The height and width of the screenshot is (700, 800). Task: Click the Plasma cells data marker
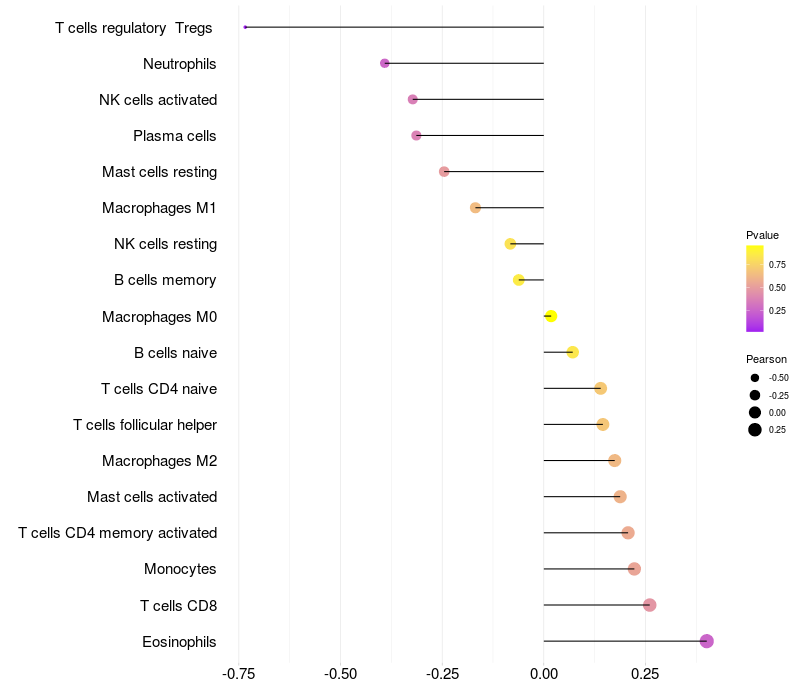click(x=416, y=135)
